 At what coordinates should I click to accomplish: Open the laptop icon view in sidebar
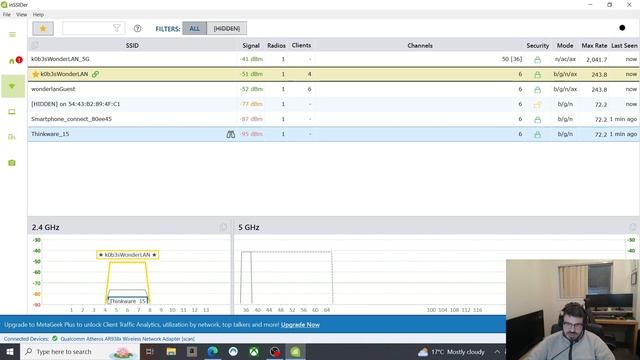click(12, 112)
